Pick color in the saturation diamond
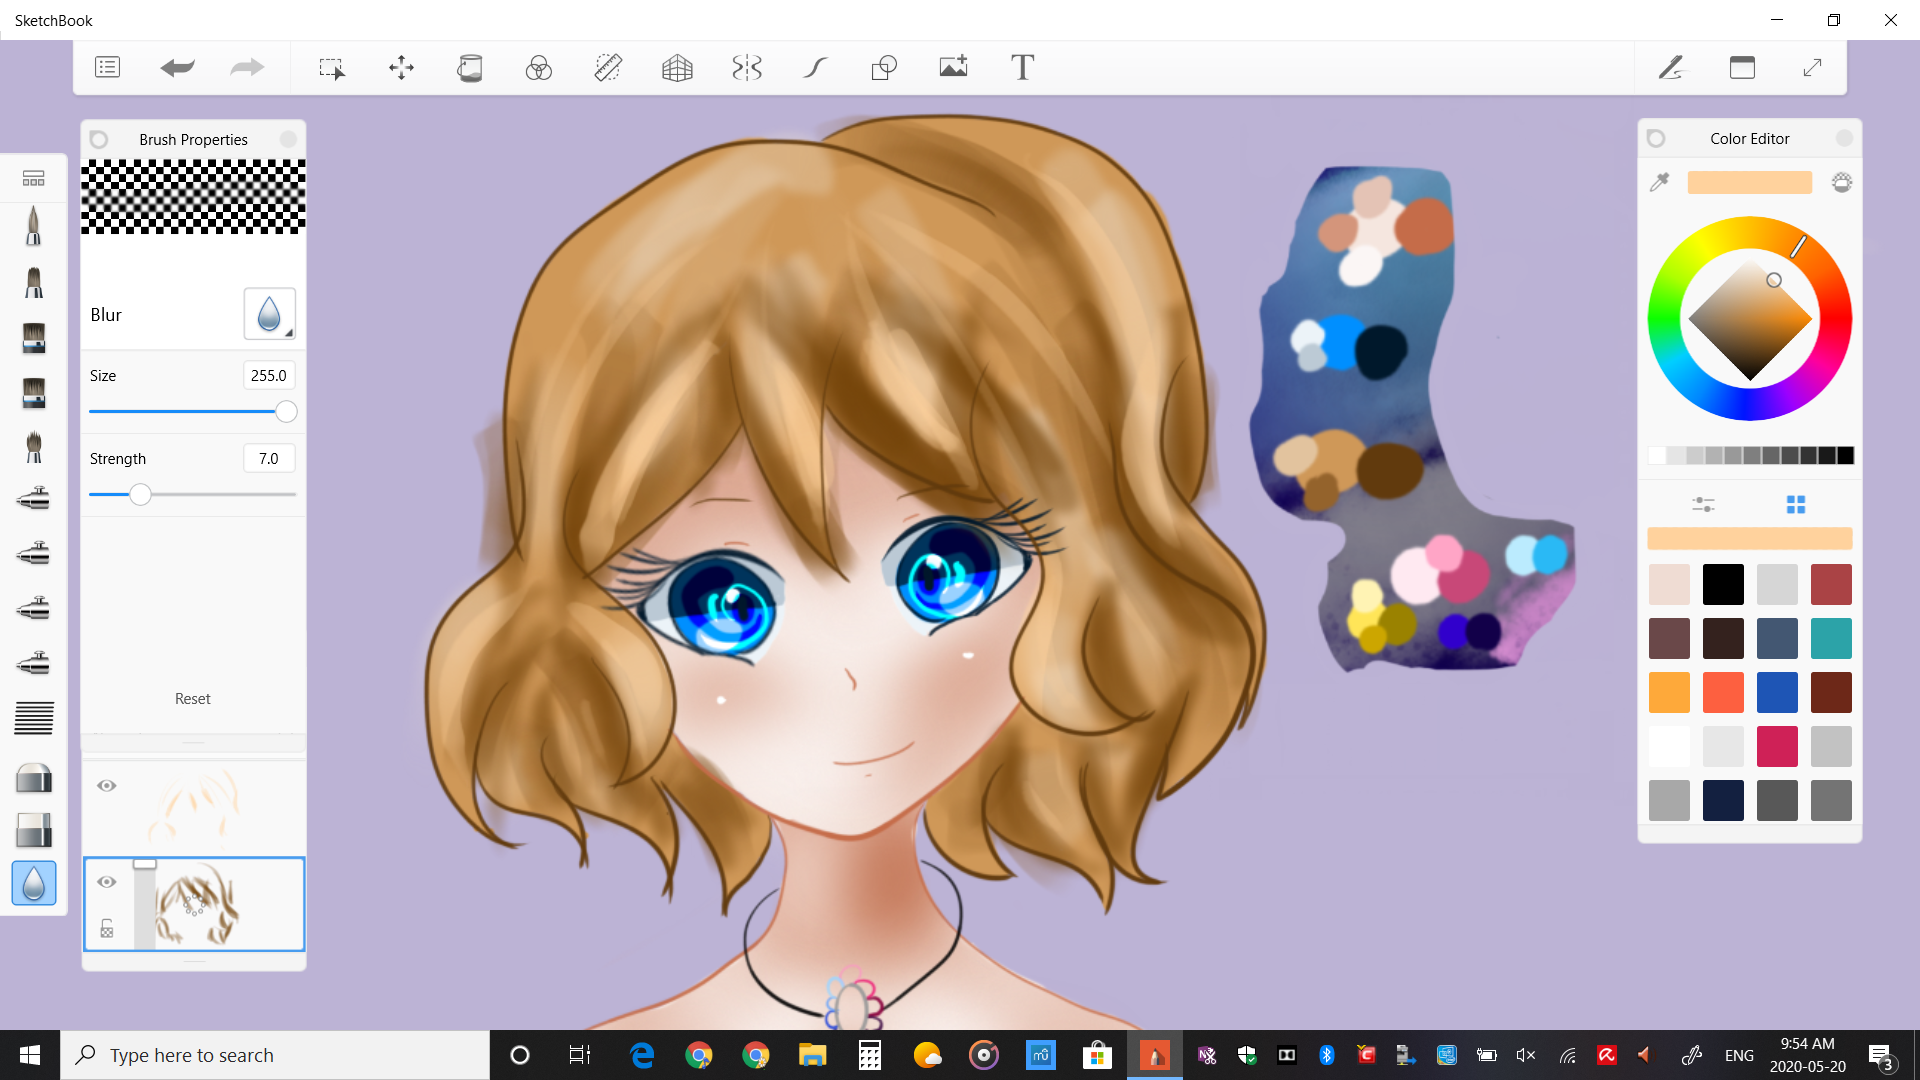This screenshot has width=1920, height=1080. pos(1750,320)
